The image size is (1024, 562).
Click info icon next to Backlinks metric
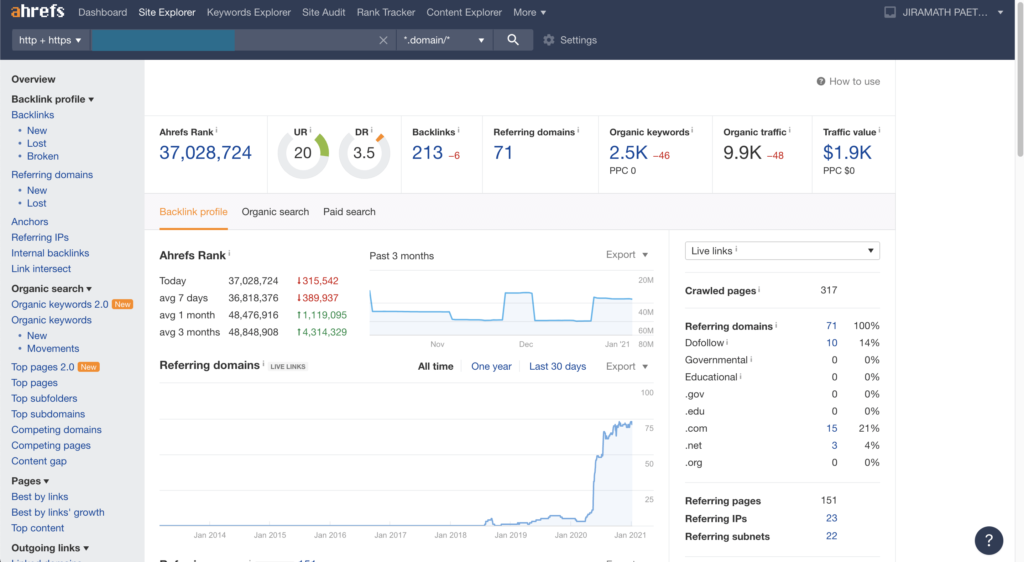pyautogui.click(x=458, y=130)
